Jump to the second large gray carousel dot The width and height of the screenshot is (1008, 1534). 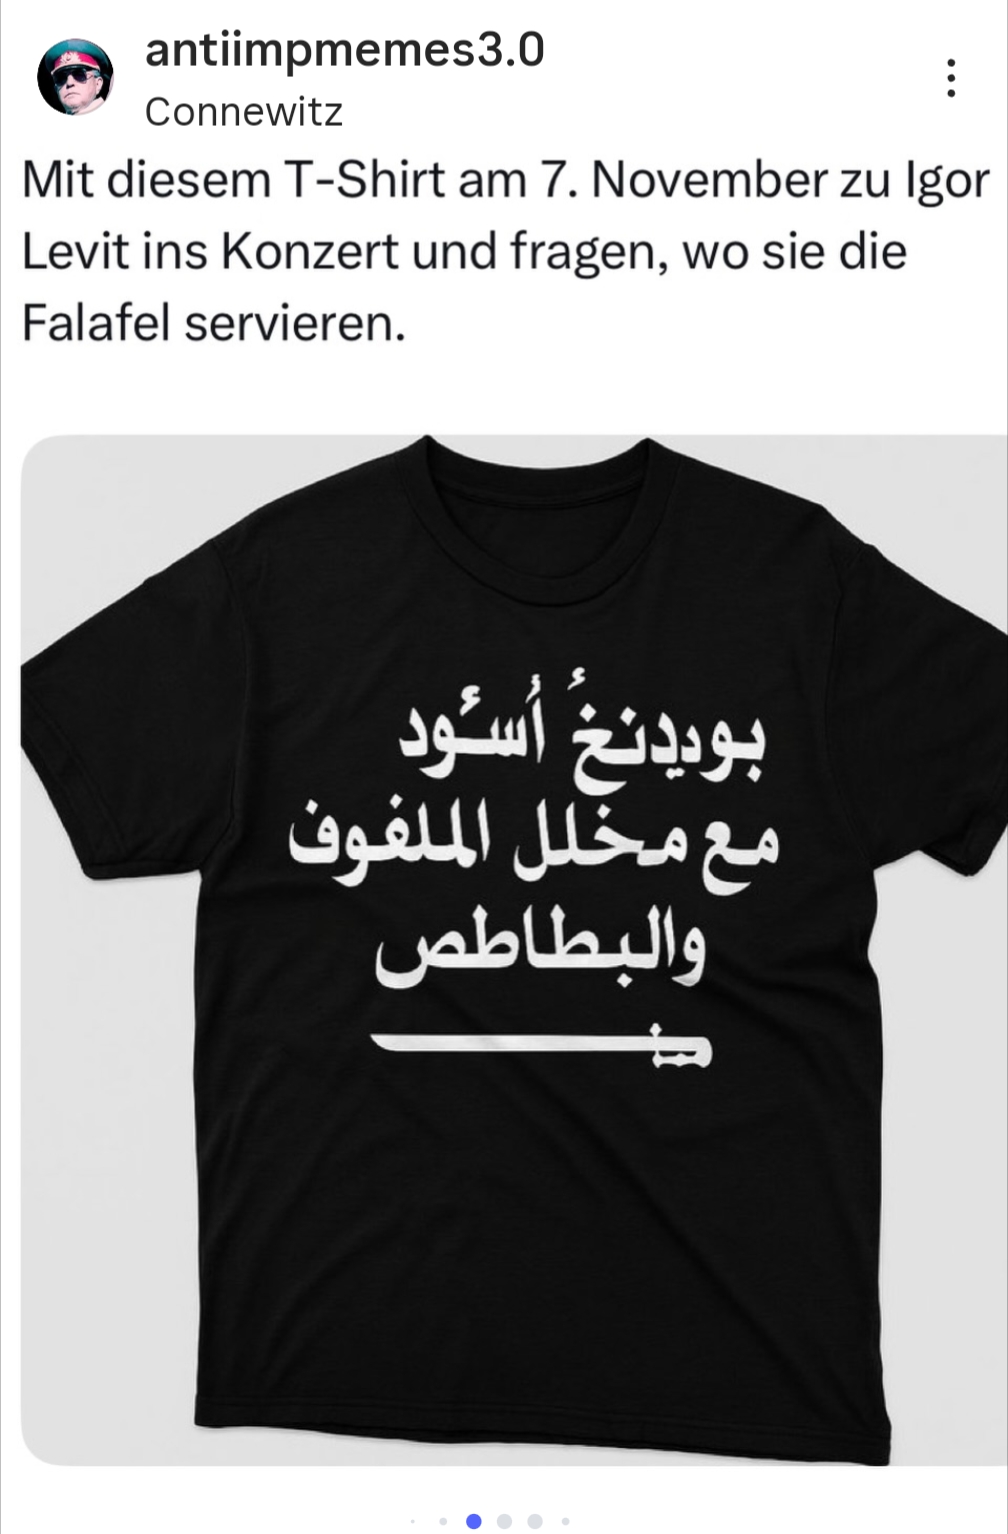pos(535,1521)
